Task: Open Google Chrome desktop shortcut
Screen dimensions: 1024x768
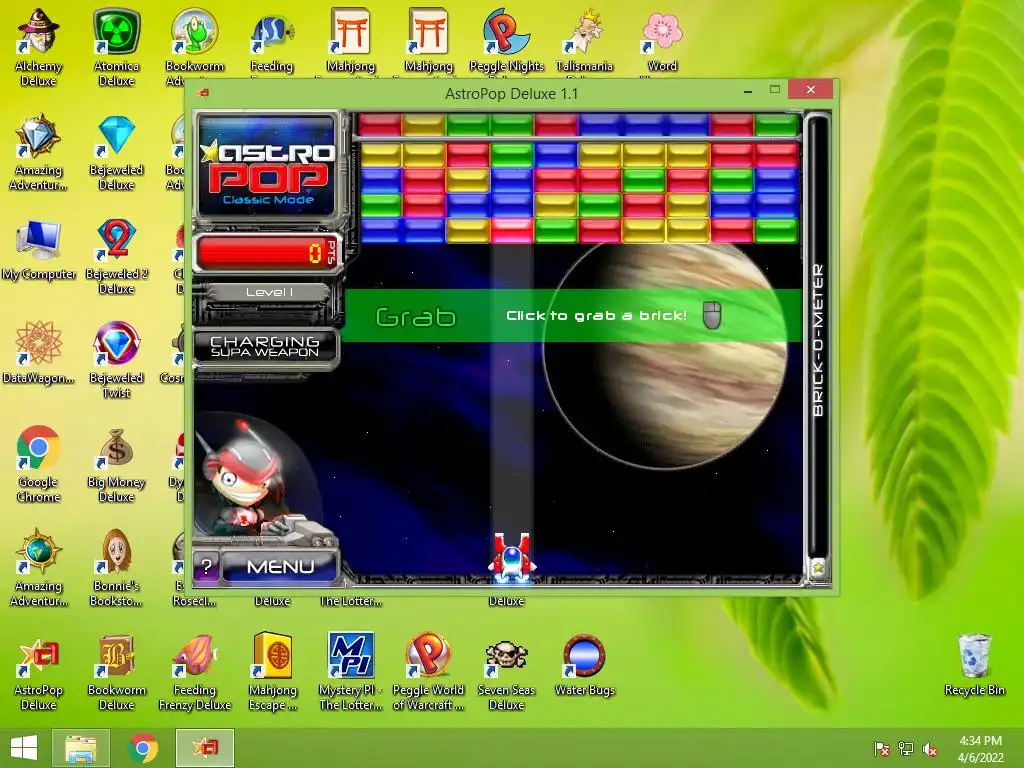Action: tap(39, 464)
